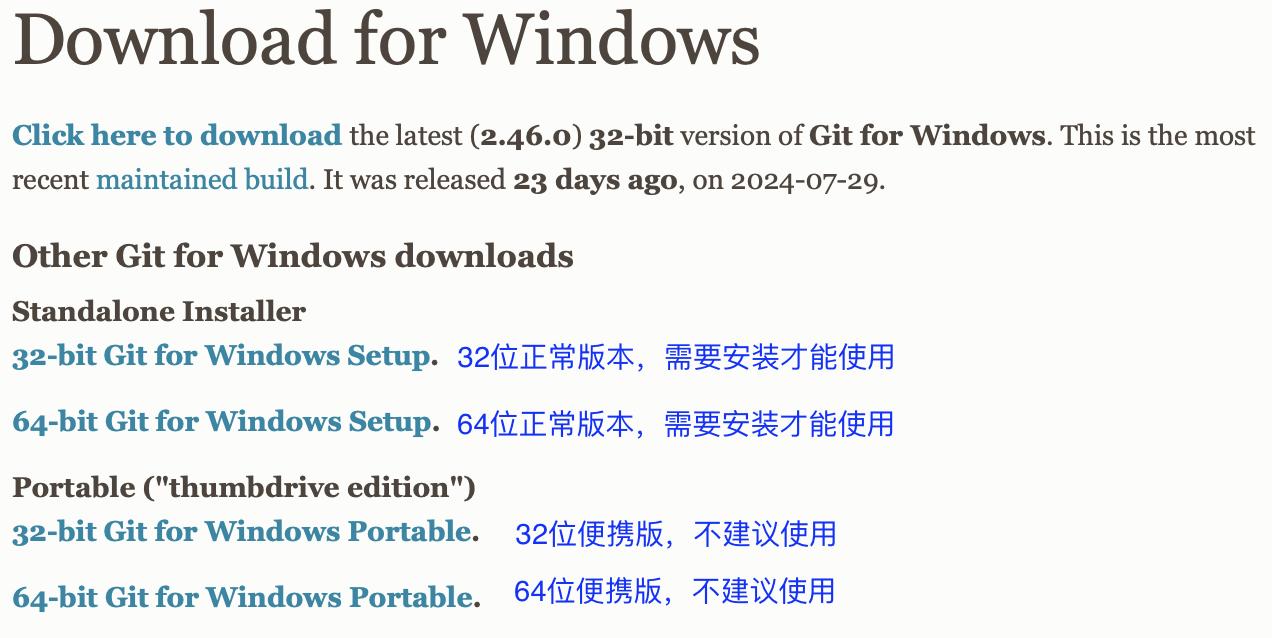Click the "Download for Windows" page title
This screenshot has width=1272, height=638.
point(386,42)
